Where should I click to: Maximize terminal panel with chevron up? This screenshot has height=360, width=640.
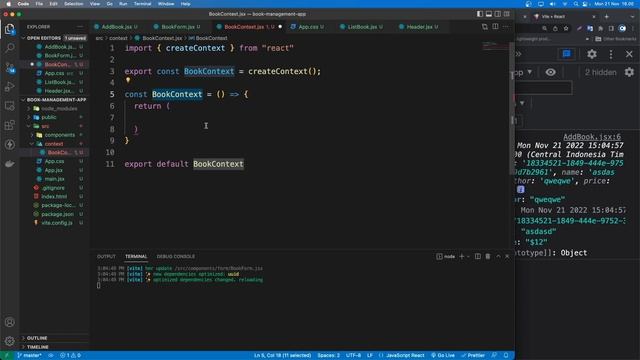498,256
